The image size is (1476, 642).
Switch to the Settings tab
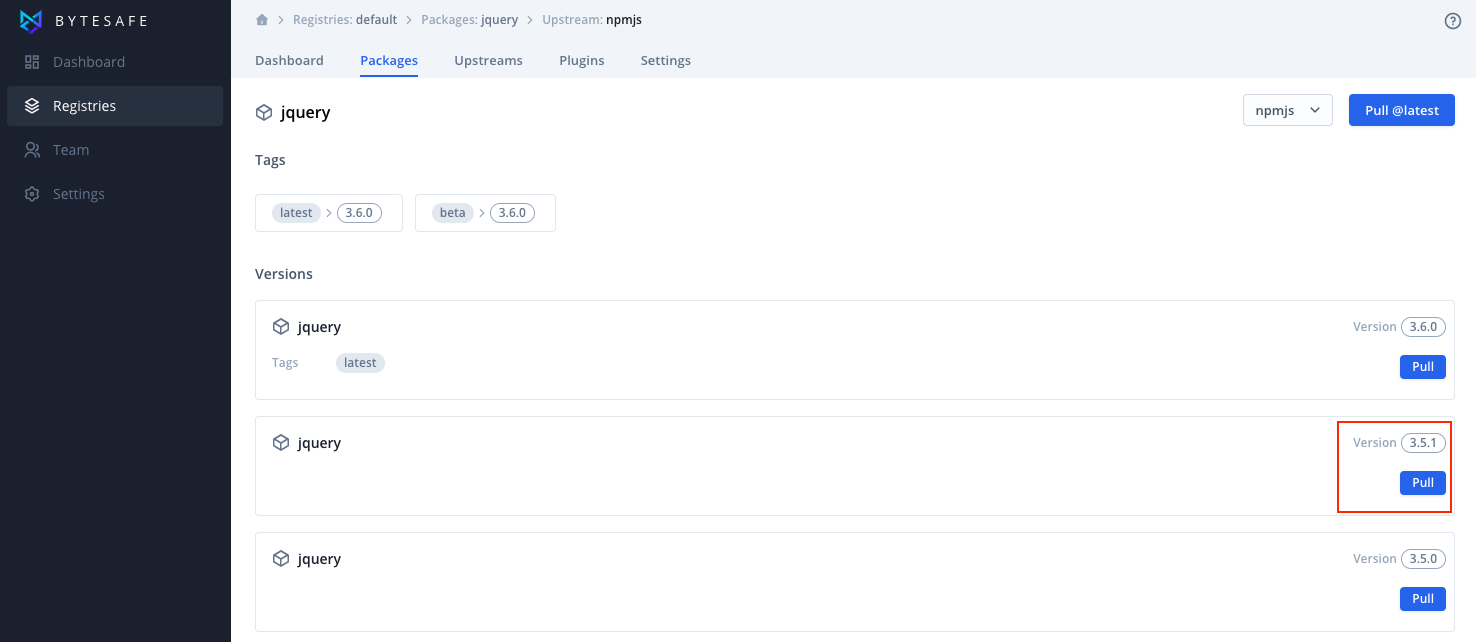(x=666, y=60)
